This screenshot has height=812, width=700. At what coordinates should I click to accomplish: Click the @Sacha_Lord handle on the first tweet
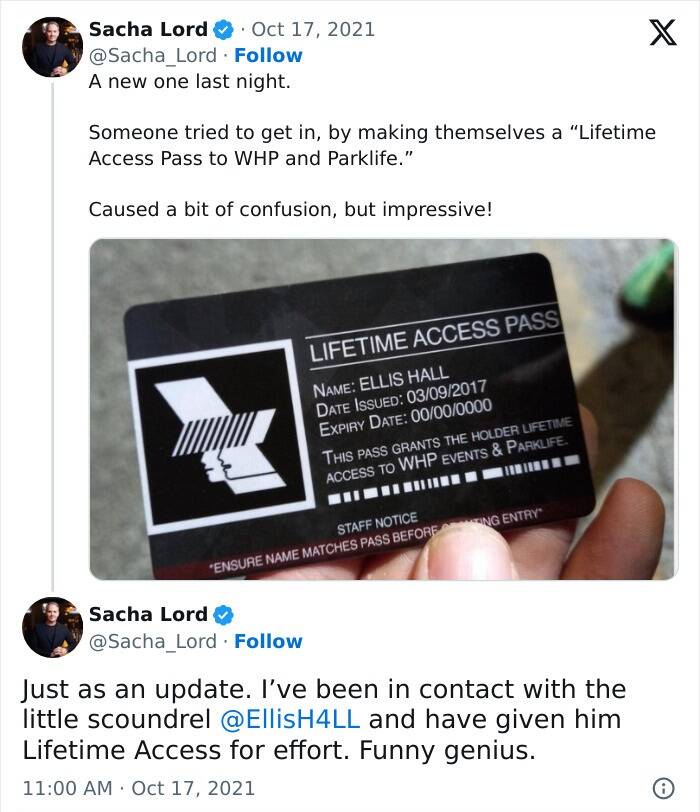click(153, 55)
